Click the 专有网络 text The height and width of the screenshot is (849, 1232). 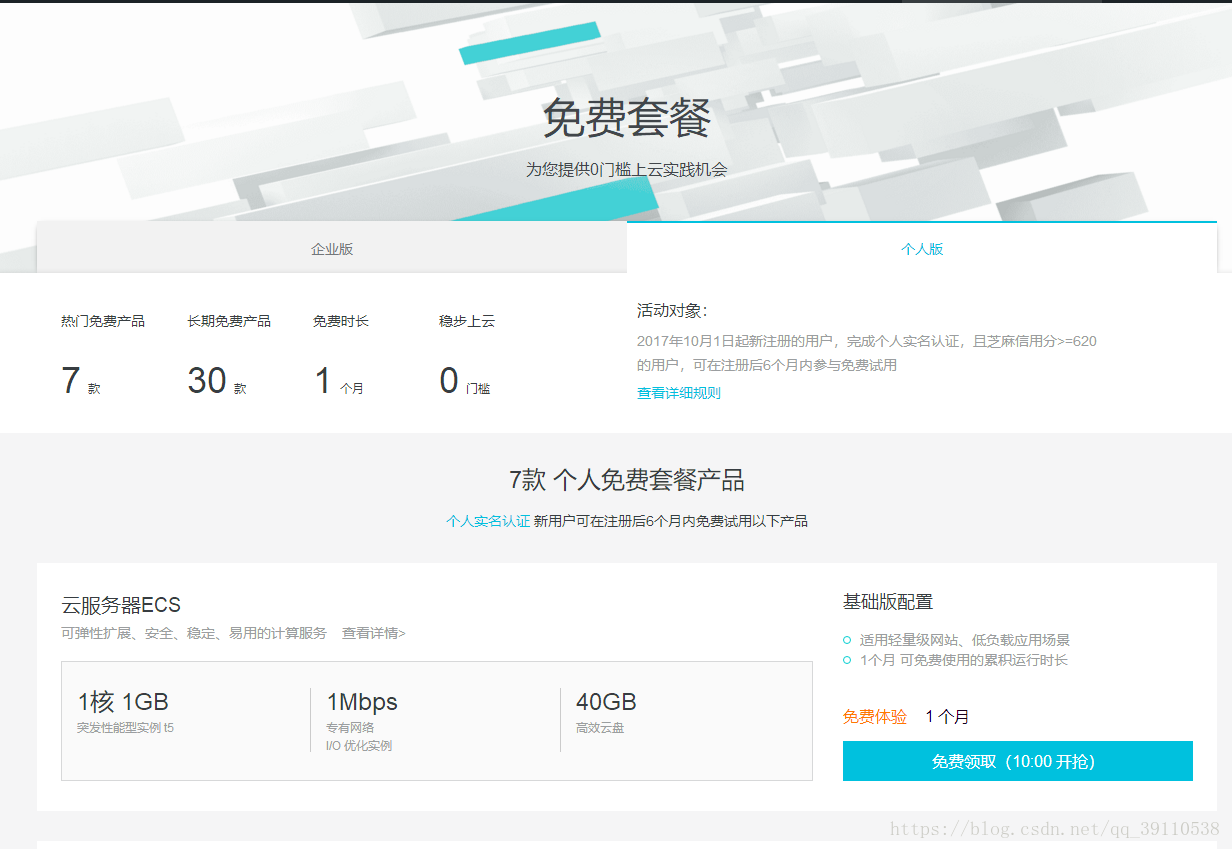pos(350,728)
